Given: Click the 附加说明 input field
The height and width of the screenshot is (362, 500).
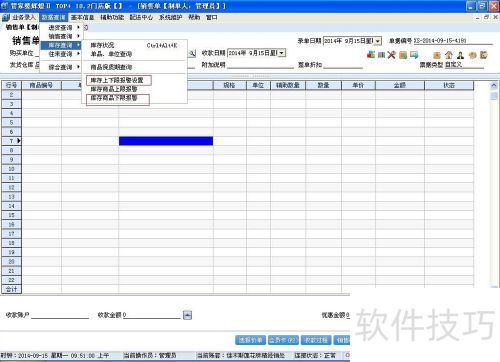Looking at the screenshot, I should tap(260, 65).
